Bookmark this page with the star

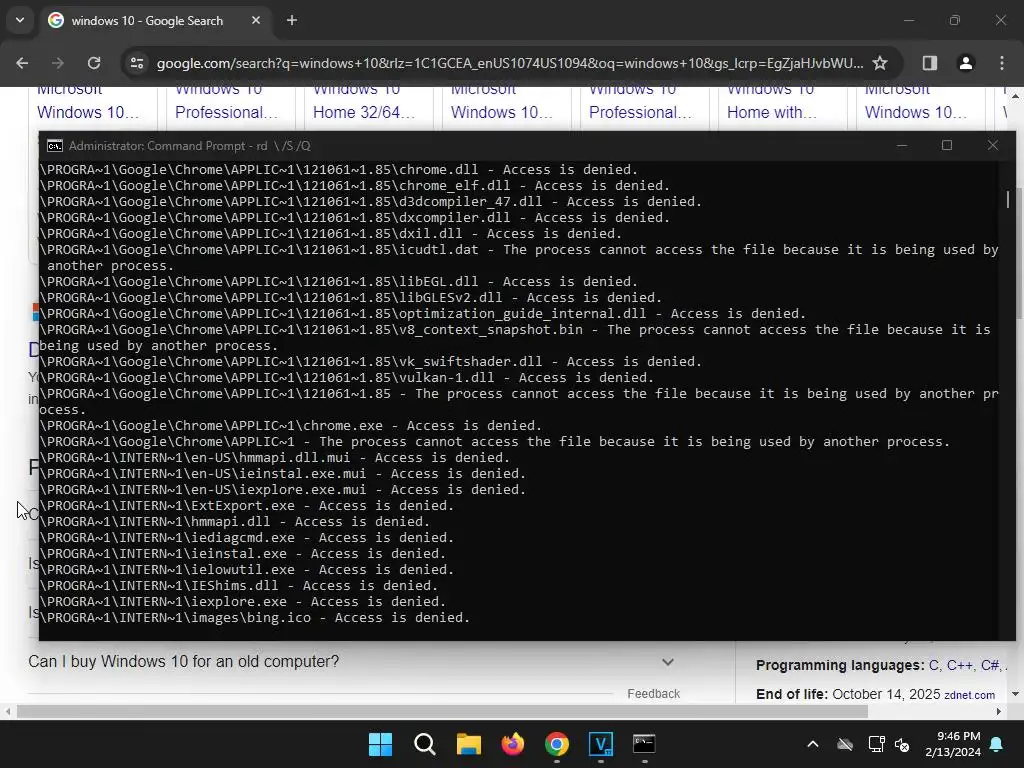[x=880, y=63]
